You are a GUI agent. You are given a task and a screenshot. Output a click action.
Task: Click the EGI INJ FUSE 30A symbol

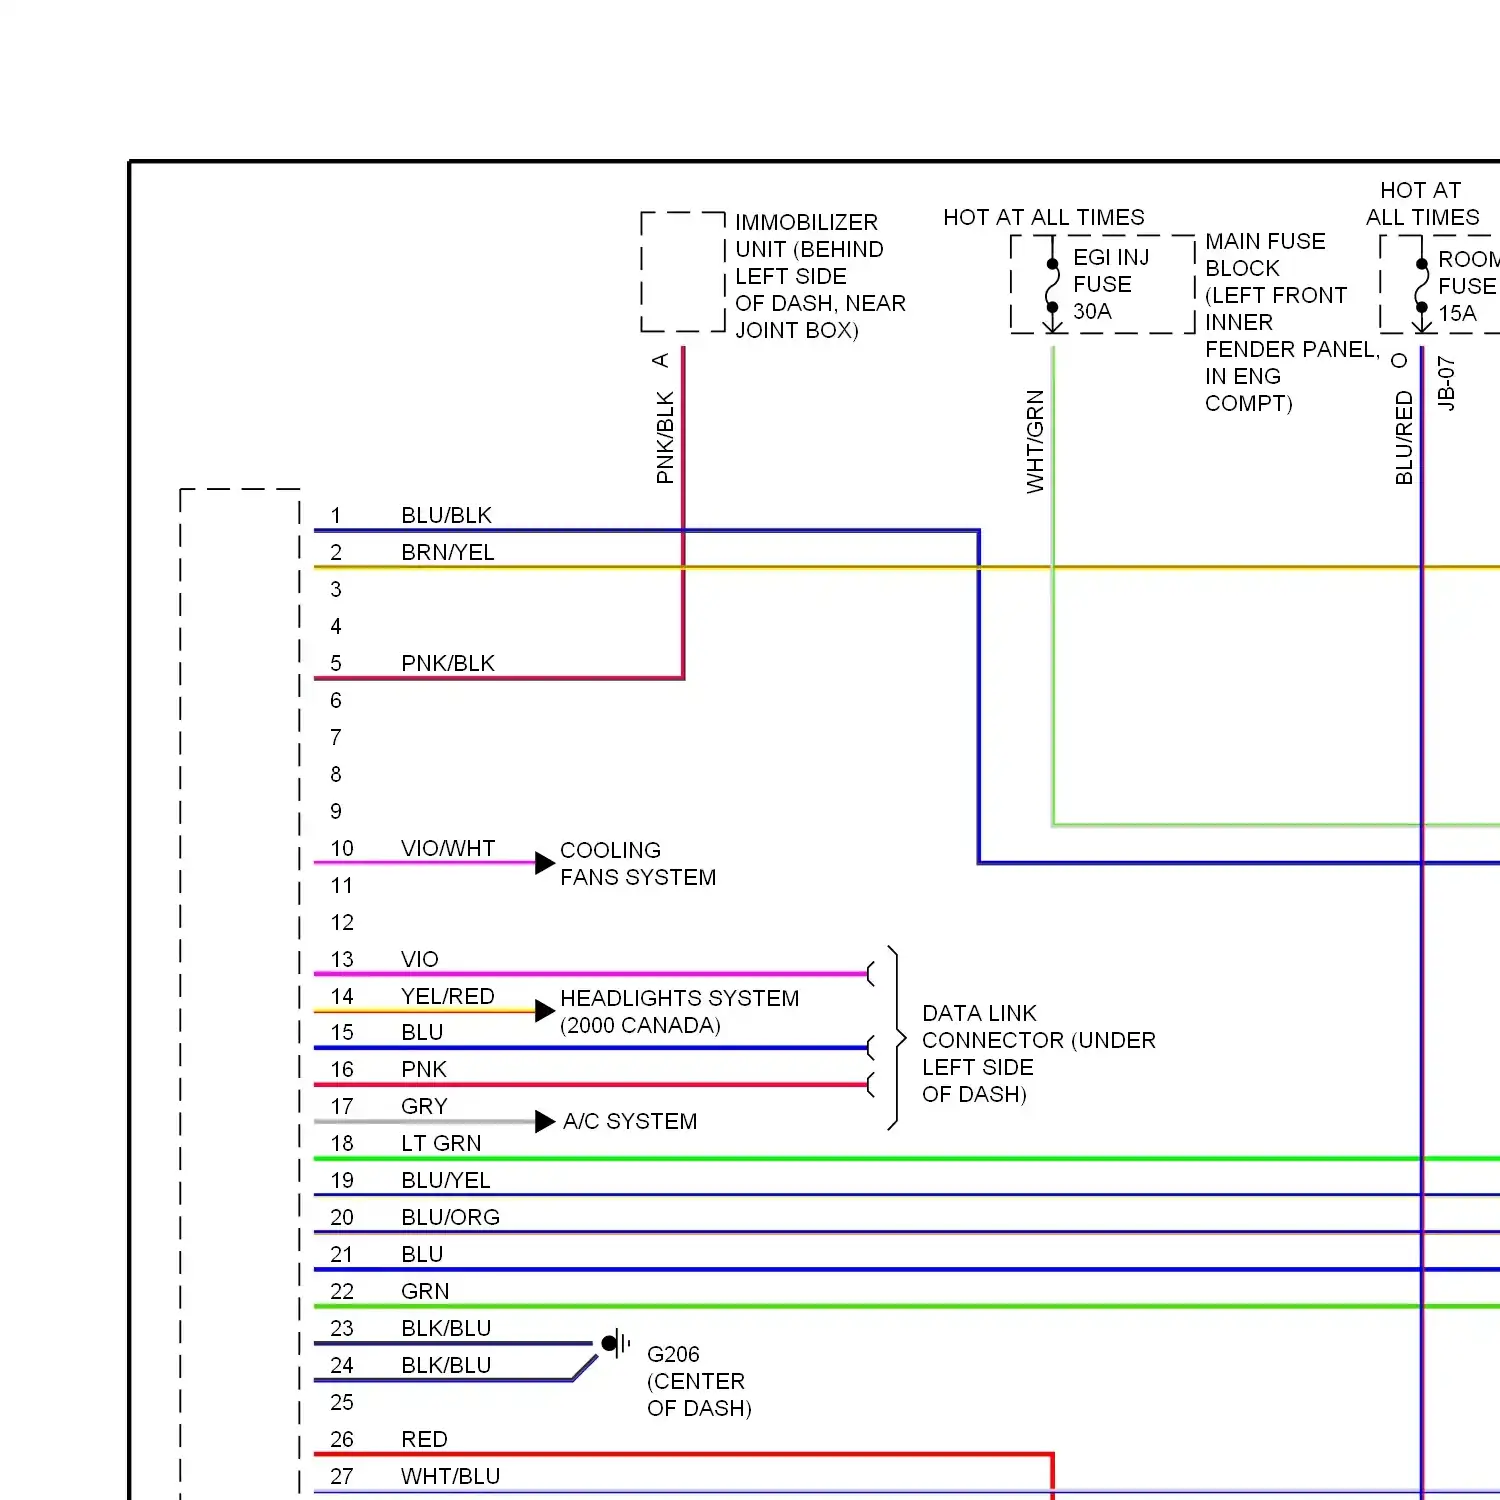tap(1052, 284)
